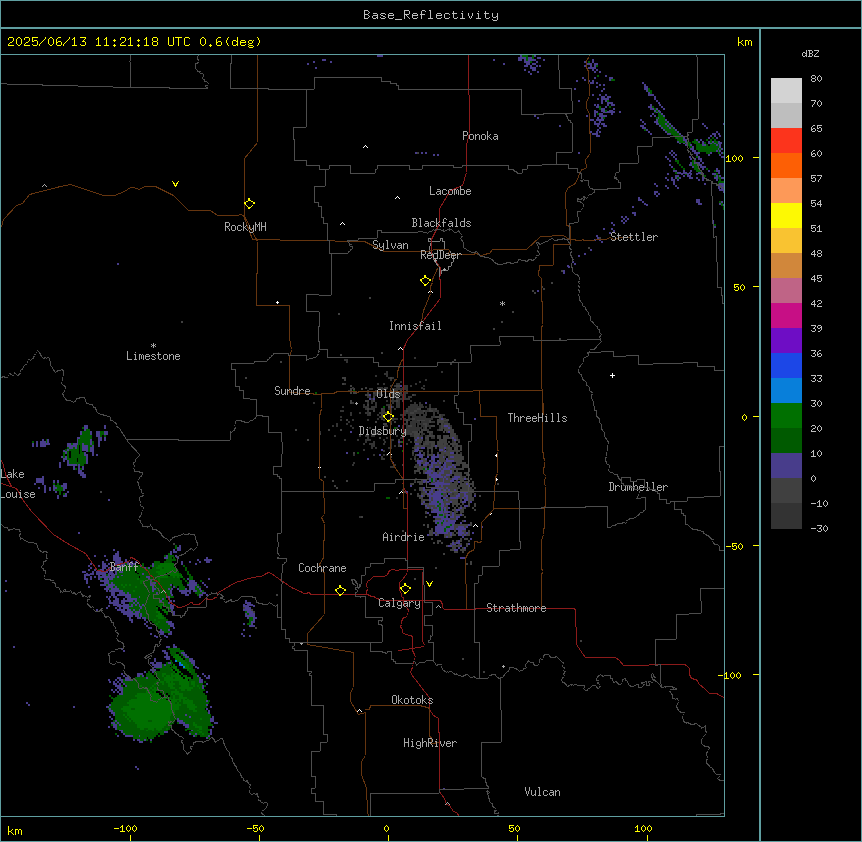This screenshot has height=842, width=862.
Task: Click the Cochrane label
Action: (322, 568)
